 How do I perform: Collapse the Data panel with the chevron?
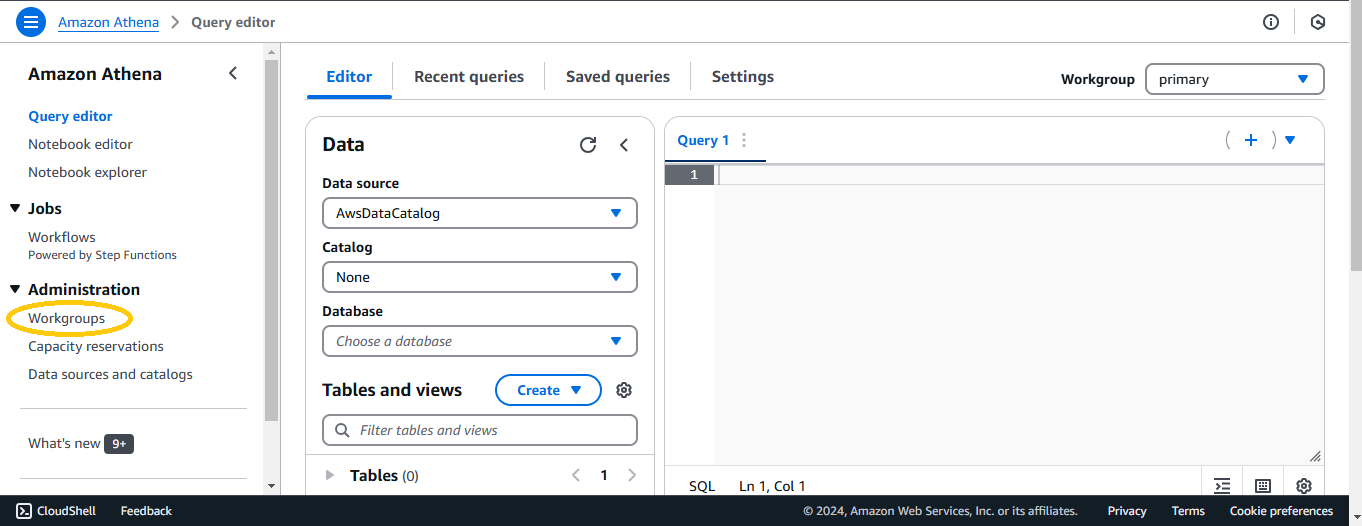click(624, 145)
